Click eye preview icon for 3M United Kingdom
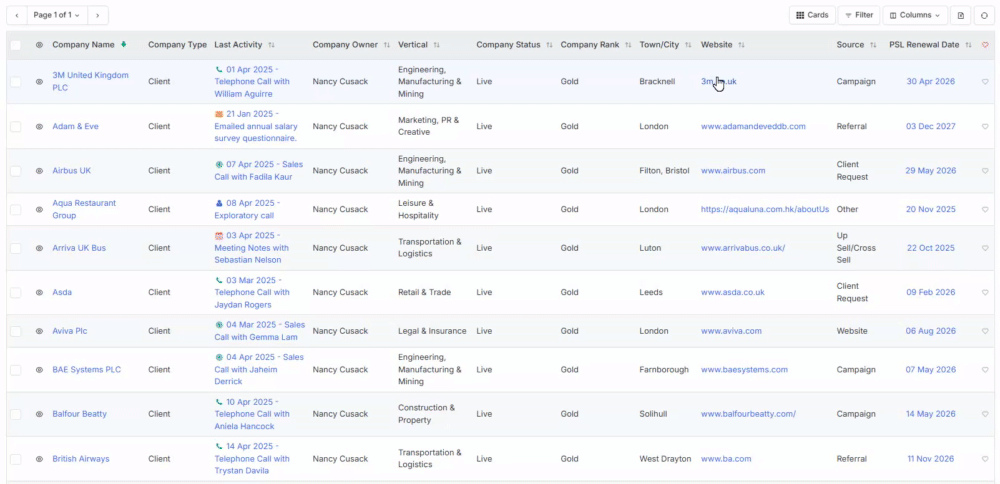 pos(39,82)
